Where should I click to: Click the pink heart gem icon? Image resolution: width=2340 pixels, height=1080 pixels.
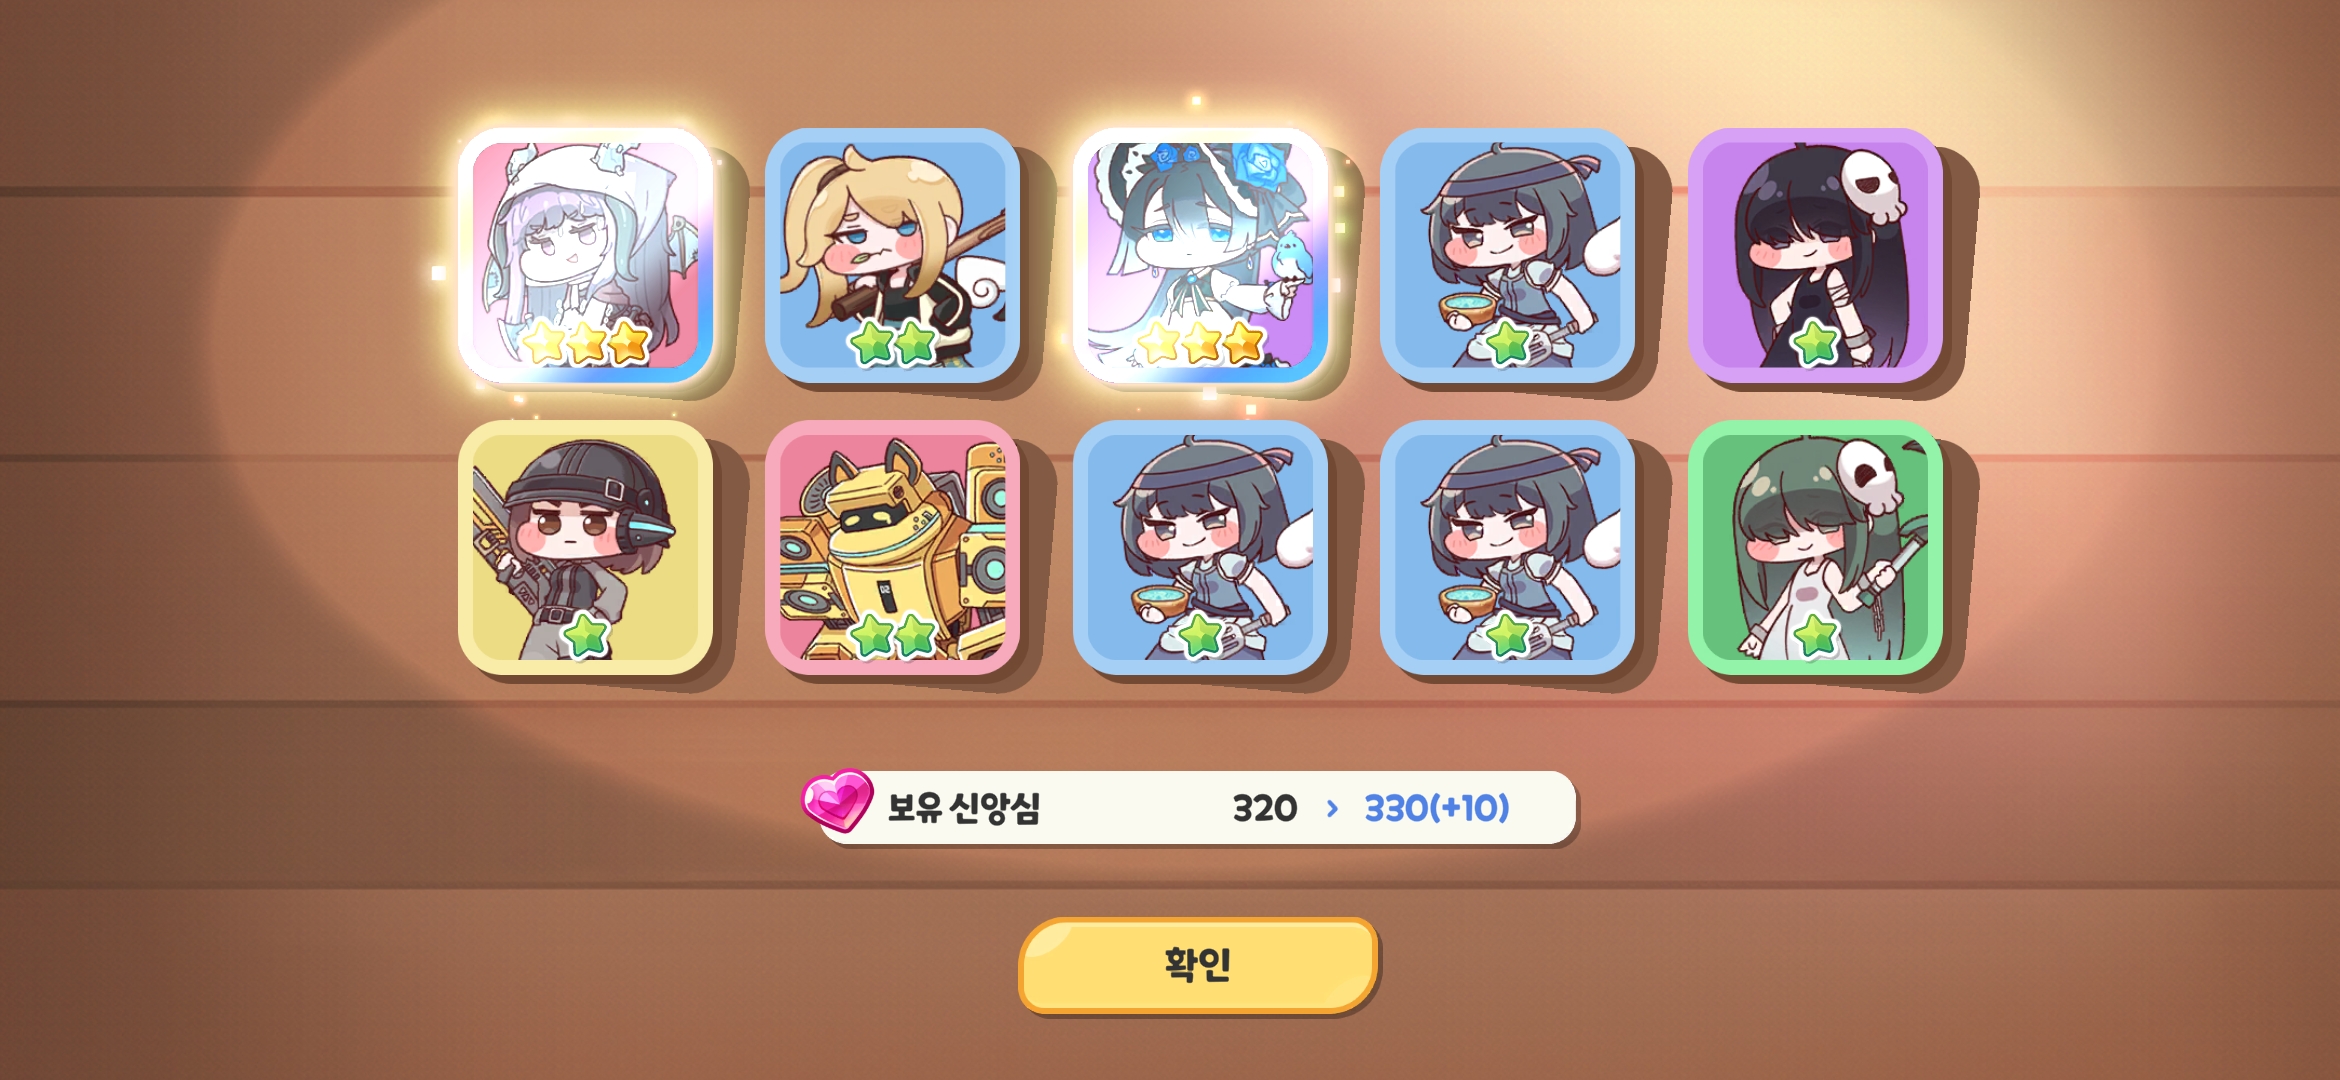click(837, 800)
